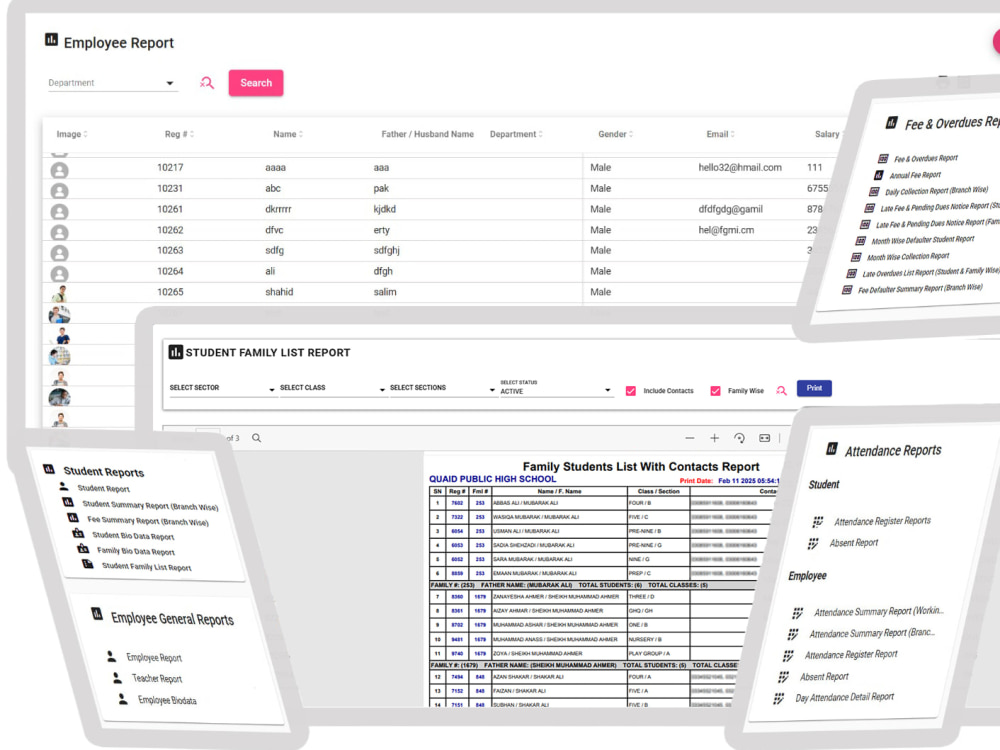The image size is (1000, 750).
Task: Uncheck the Include Contacts checkbox
Action: pos(631,391)
